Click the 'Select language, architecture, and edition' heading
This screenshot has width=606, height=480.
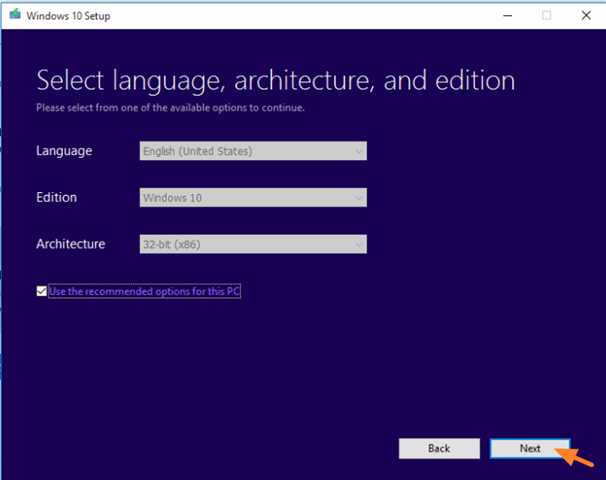coord(276,80)
